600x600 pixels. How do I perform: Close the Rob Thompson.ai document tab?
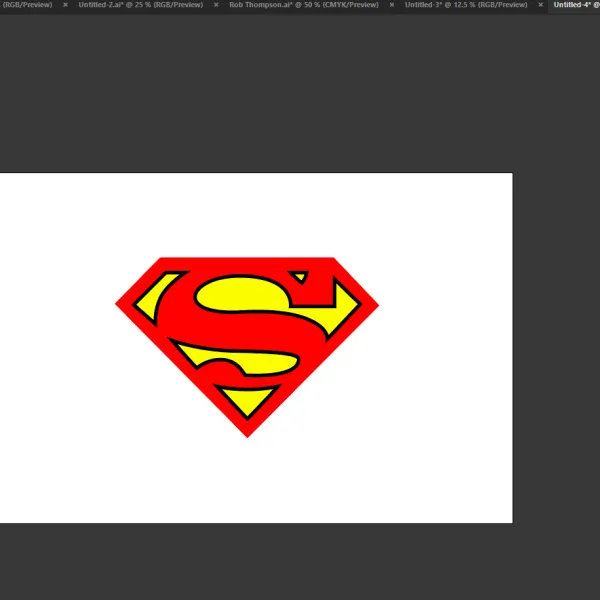392,5
